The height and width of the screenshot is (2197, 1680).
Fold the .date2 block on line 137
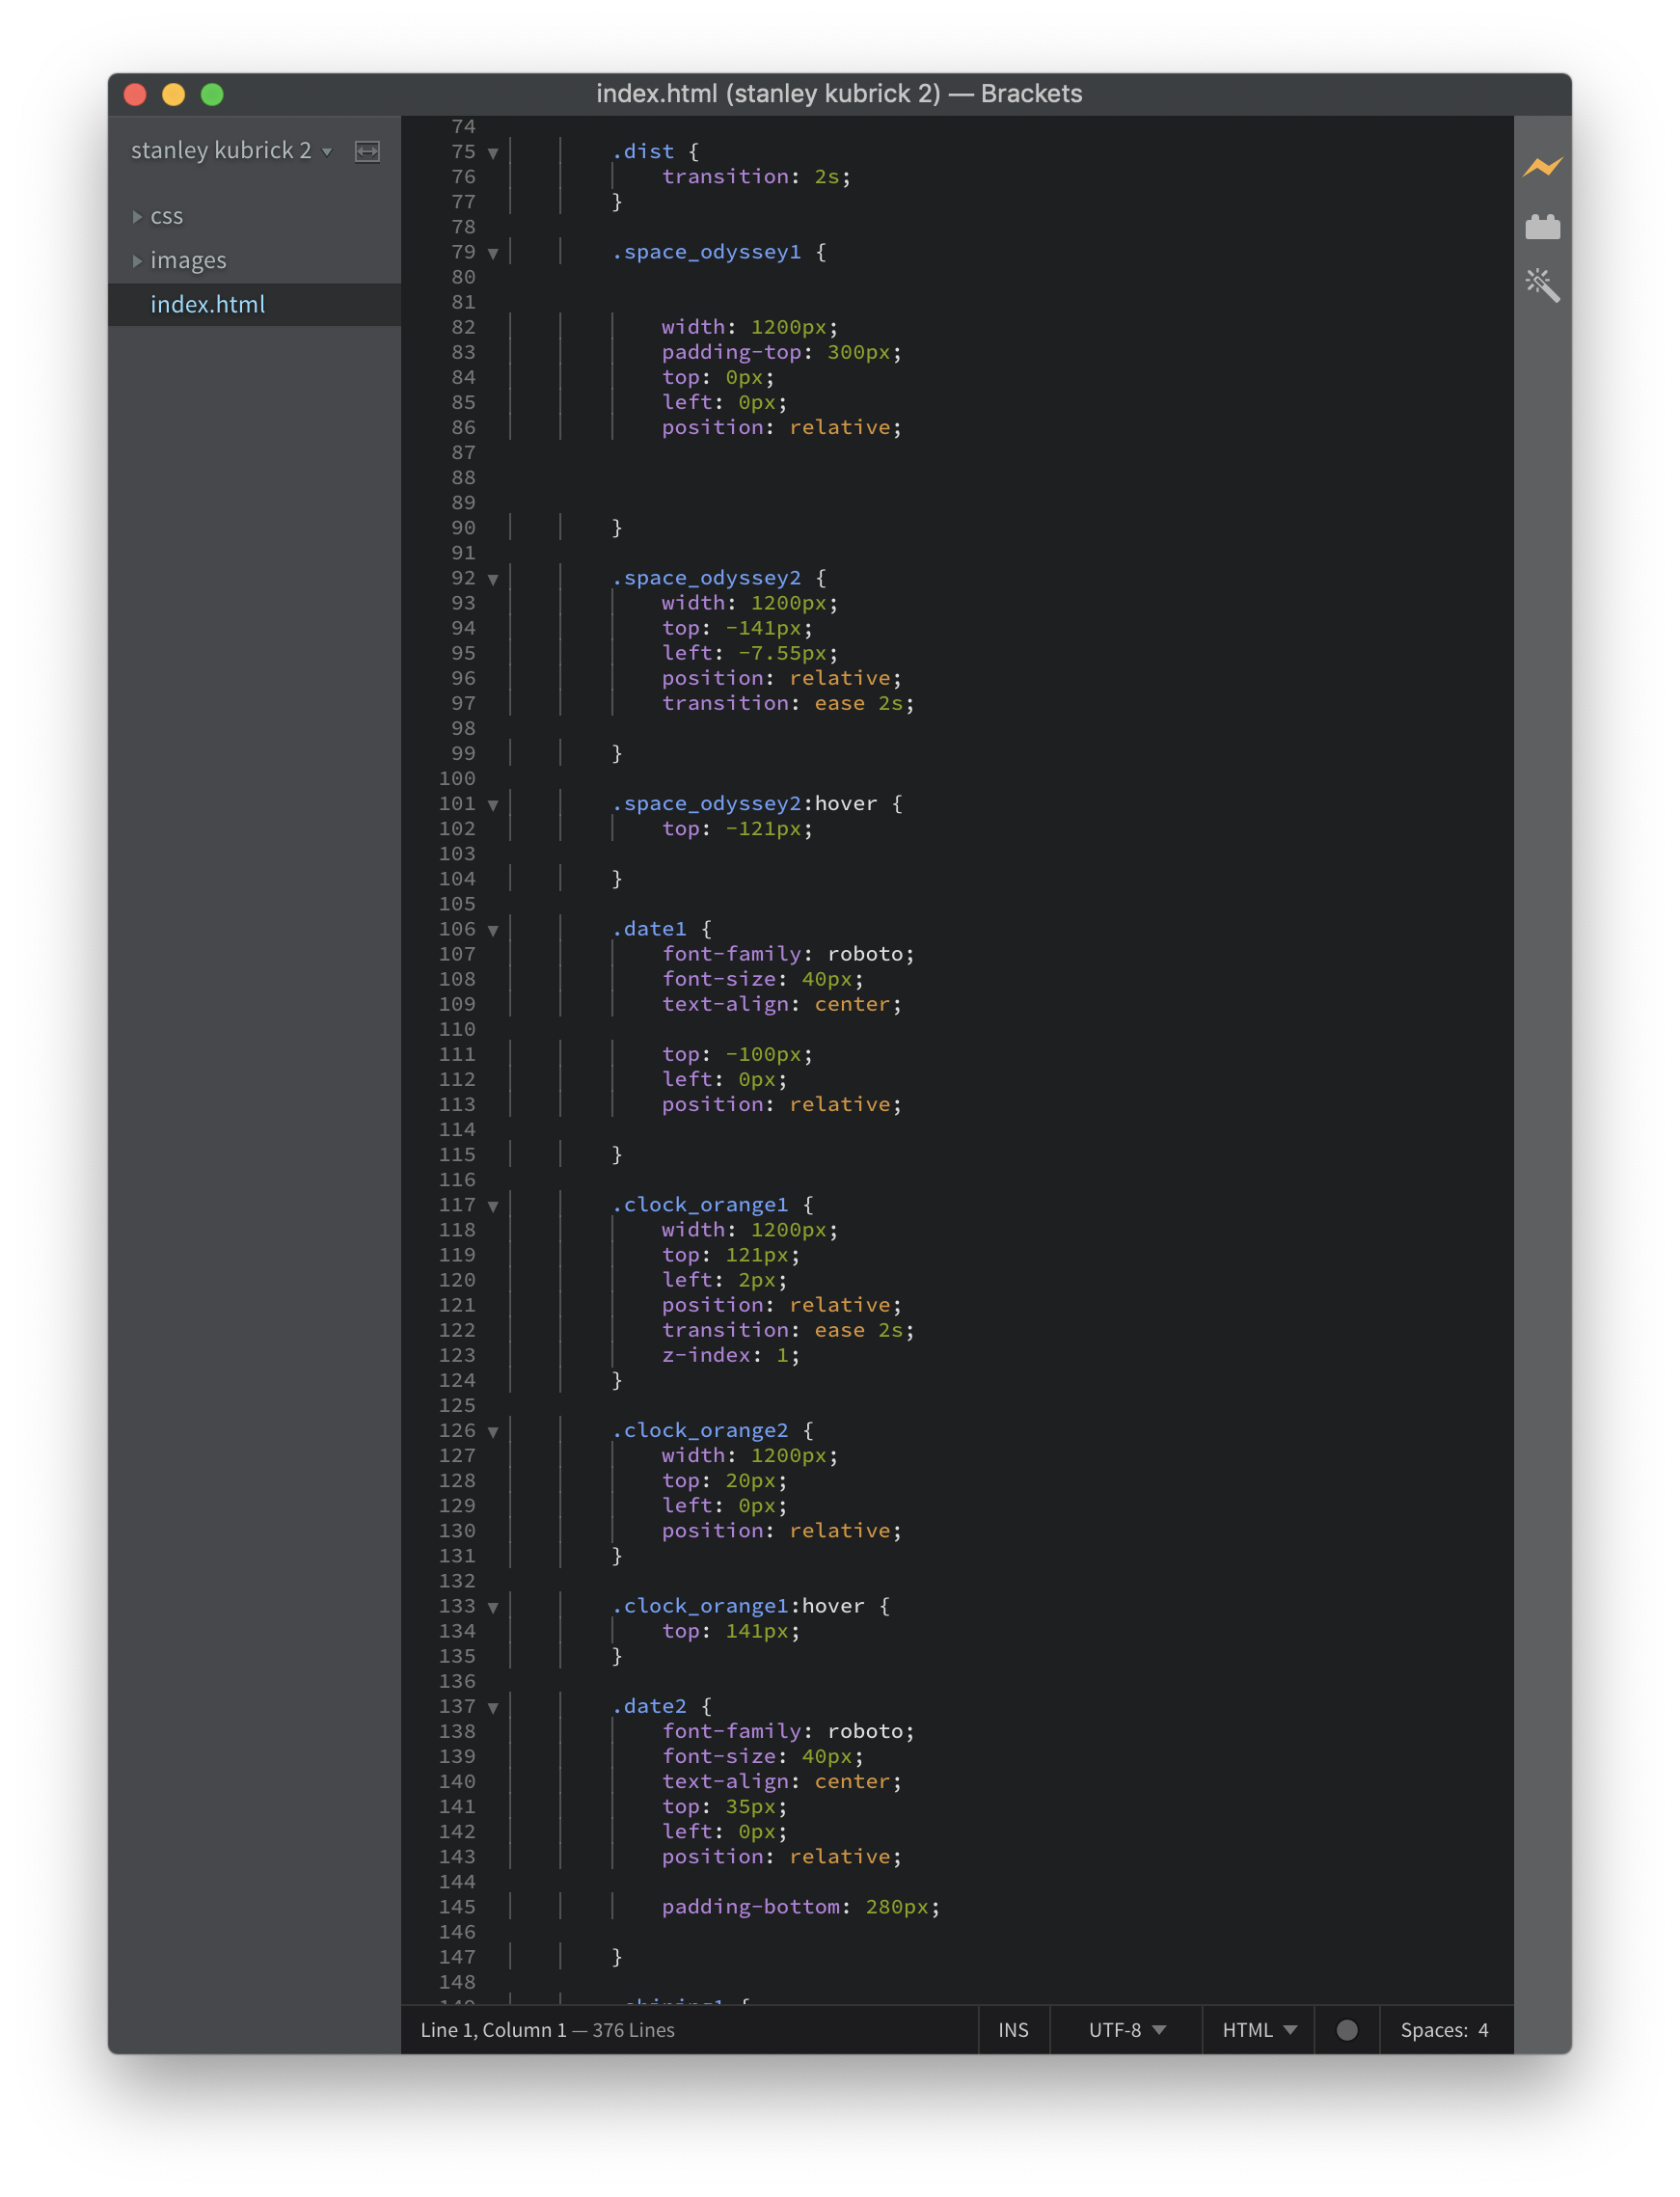493,1708
